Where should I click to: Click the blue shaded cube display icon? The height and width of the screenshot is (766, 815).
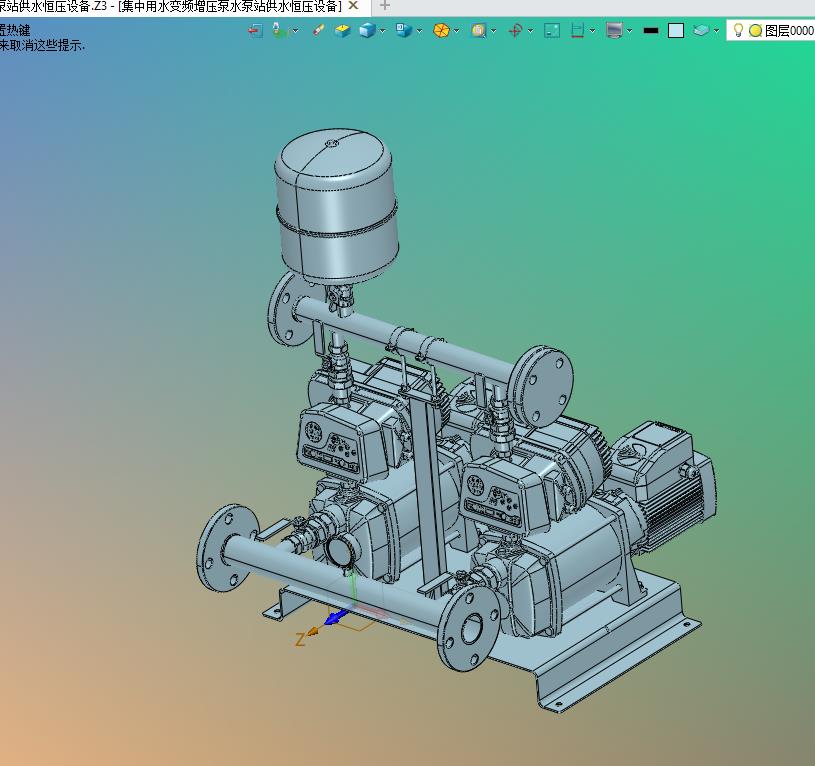367,31
